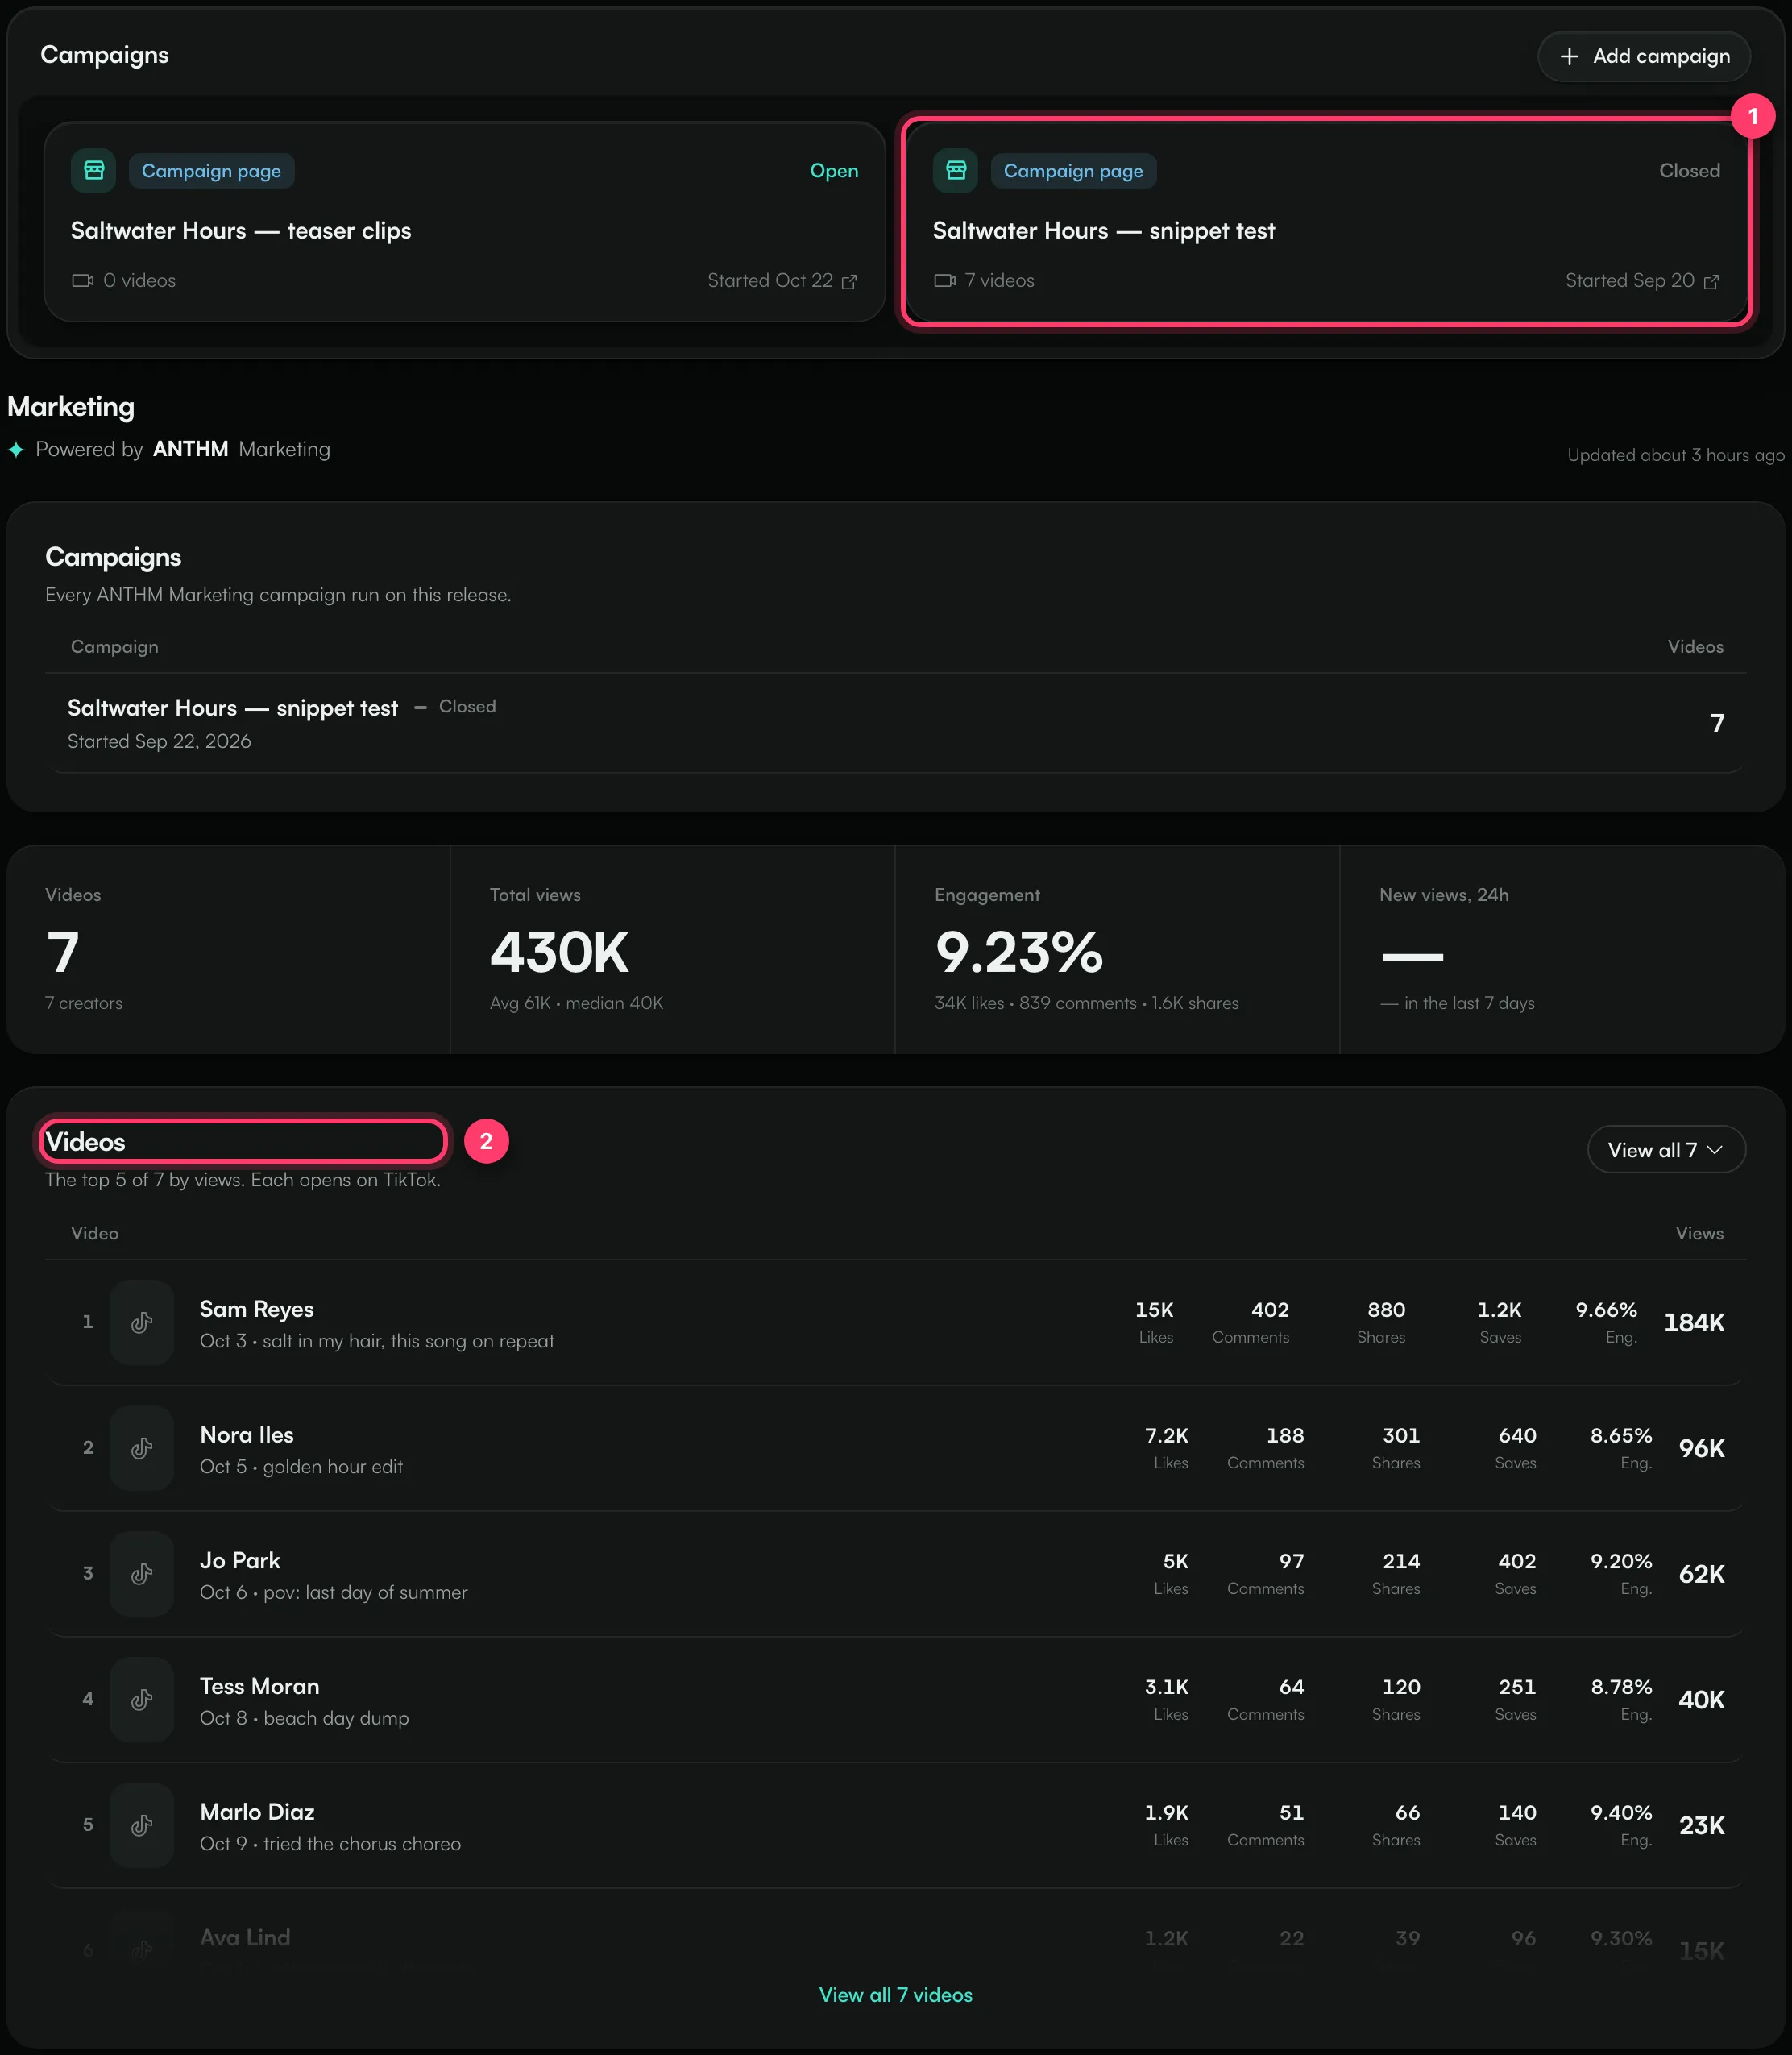
Task: Click the Campaign page tag on the teaser clips card
Action: pos(211,171)
